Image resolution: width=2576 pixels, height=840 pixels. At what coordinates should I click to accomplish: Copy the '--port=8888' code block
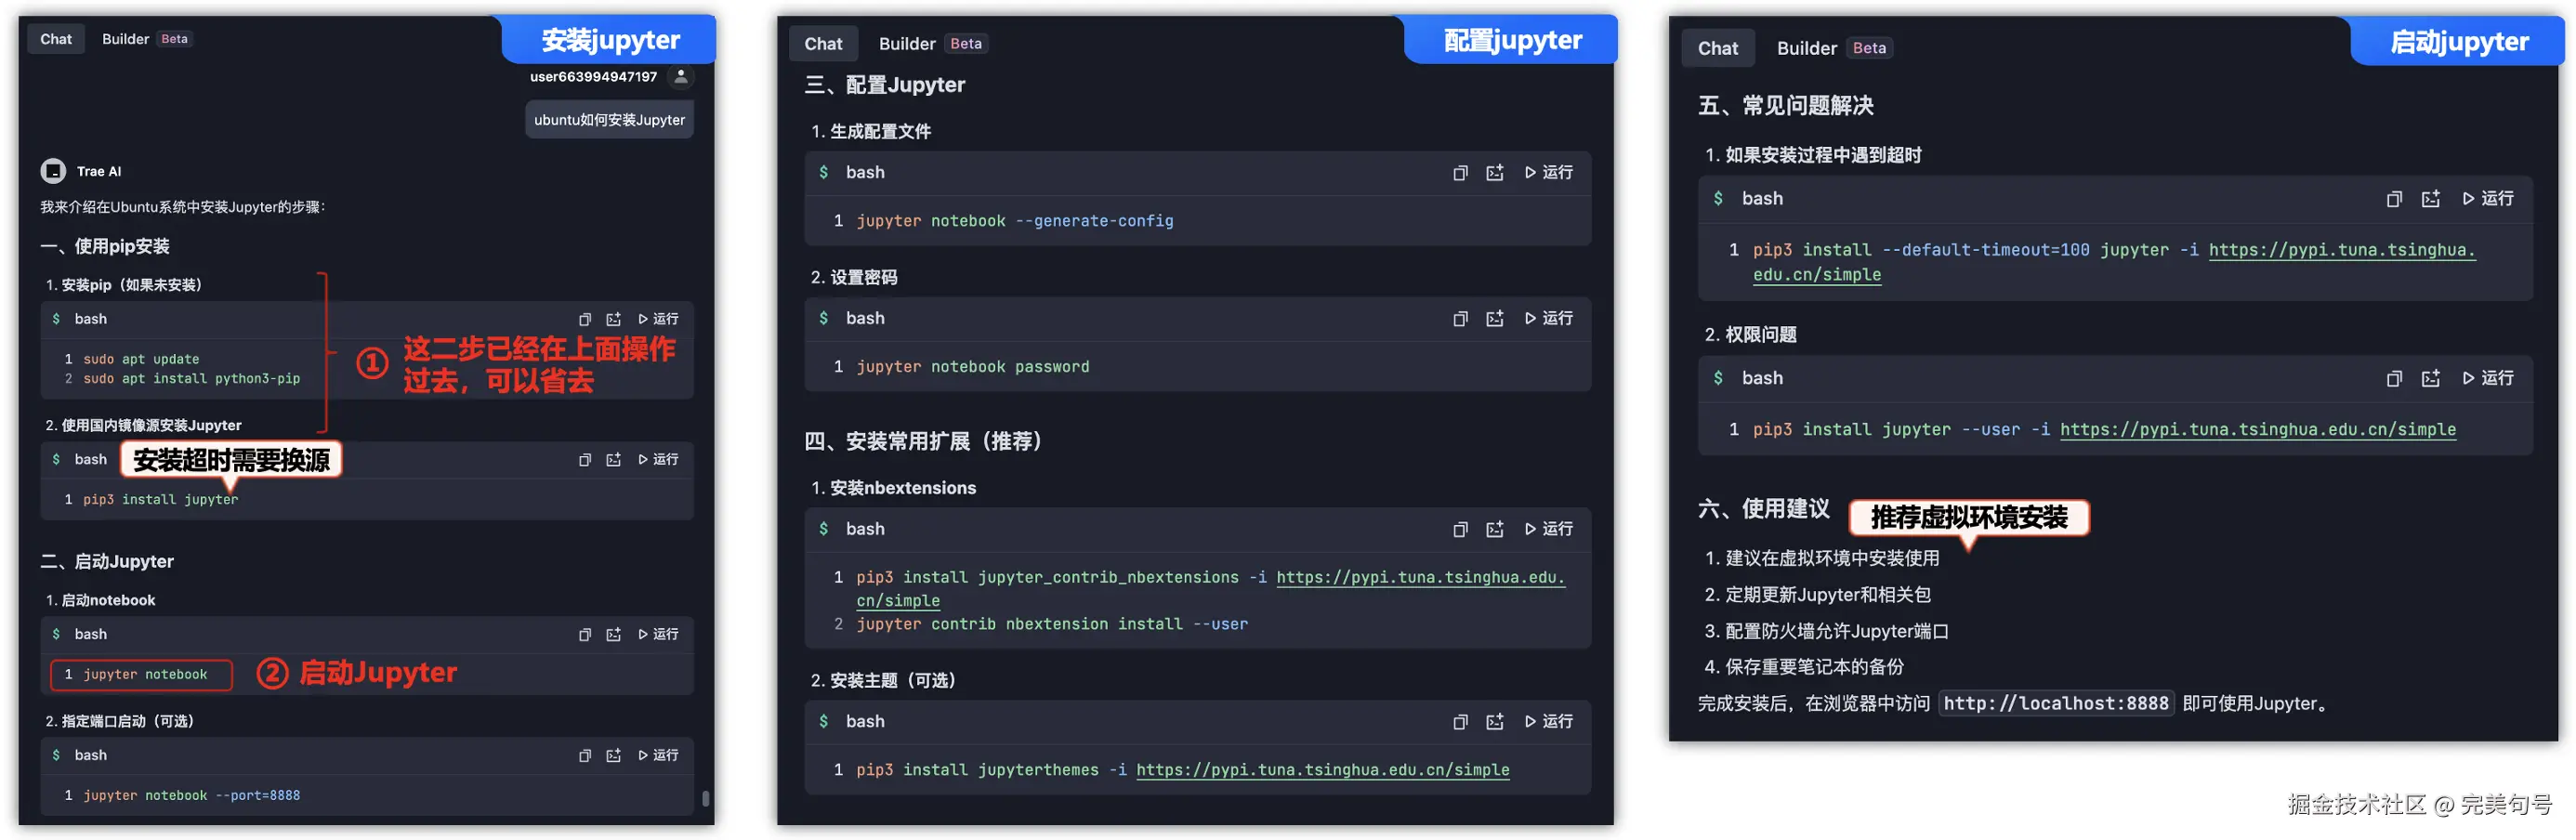pyautogui.click(x=585, y=755)
